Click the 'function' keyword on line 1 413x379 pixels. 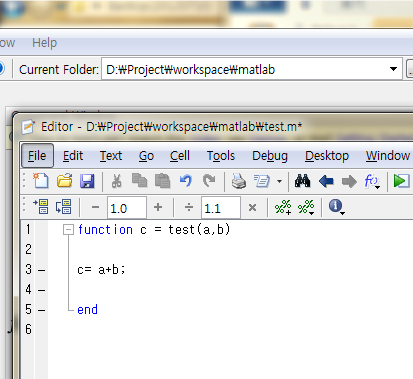pos(105,230)
